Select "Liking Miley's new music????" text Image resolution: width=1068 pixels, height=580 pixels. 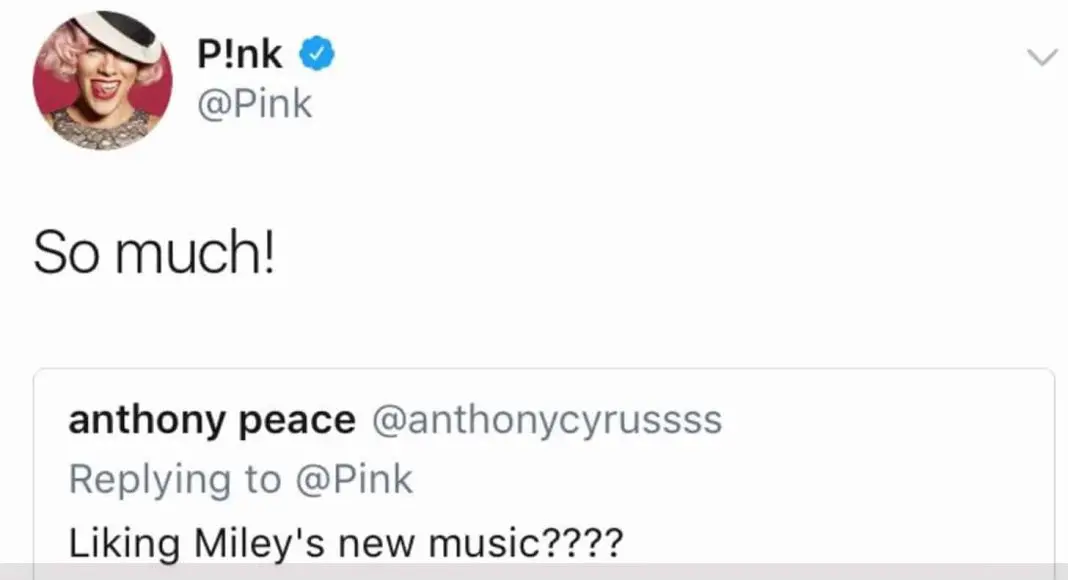(345, 542)
